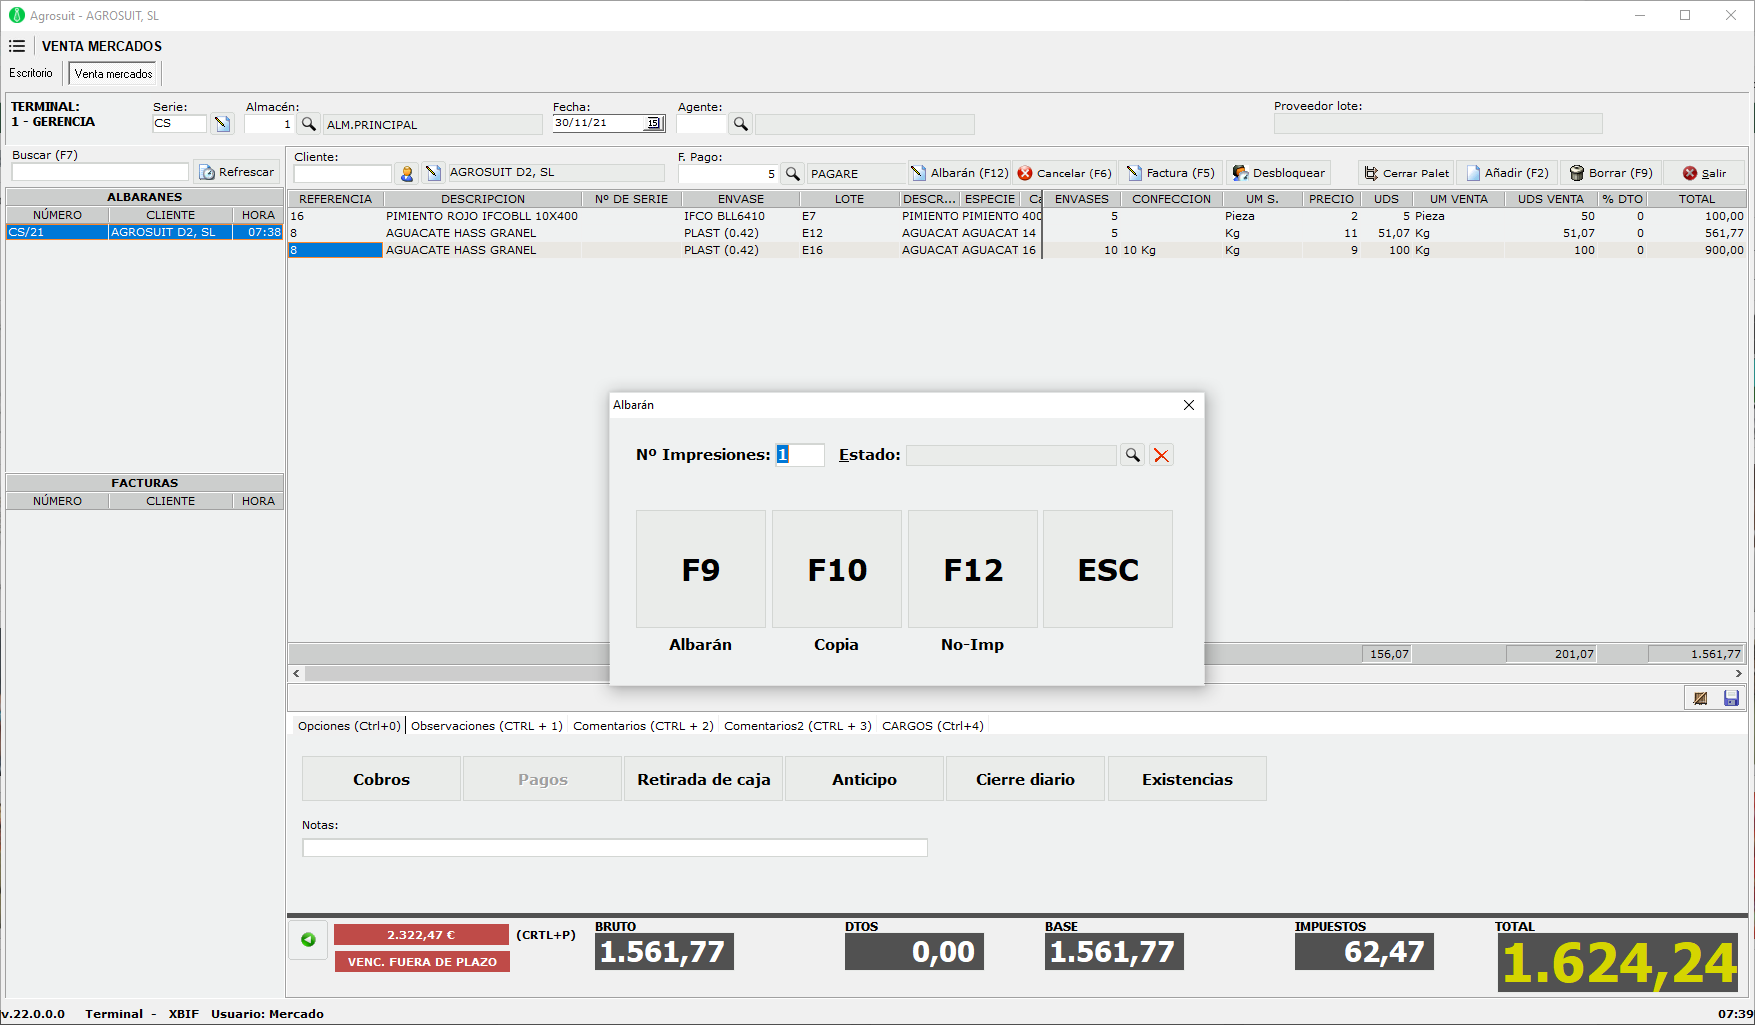
Task: Click the TOTAL column header
Action: point(1697,199)
